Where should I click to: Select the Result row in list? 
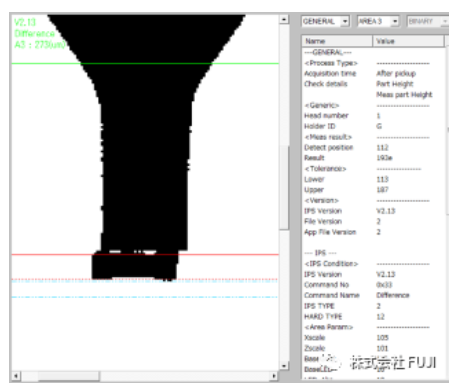[373, 158]
